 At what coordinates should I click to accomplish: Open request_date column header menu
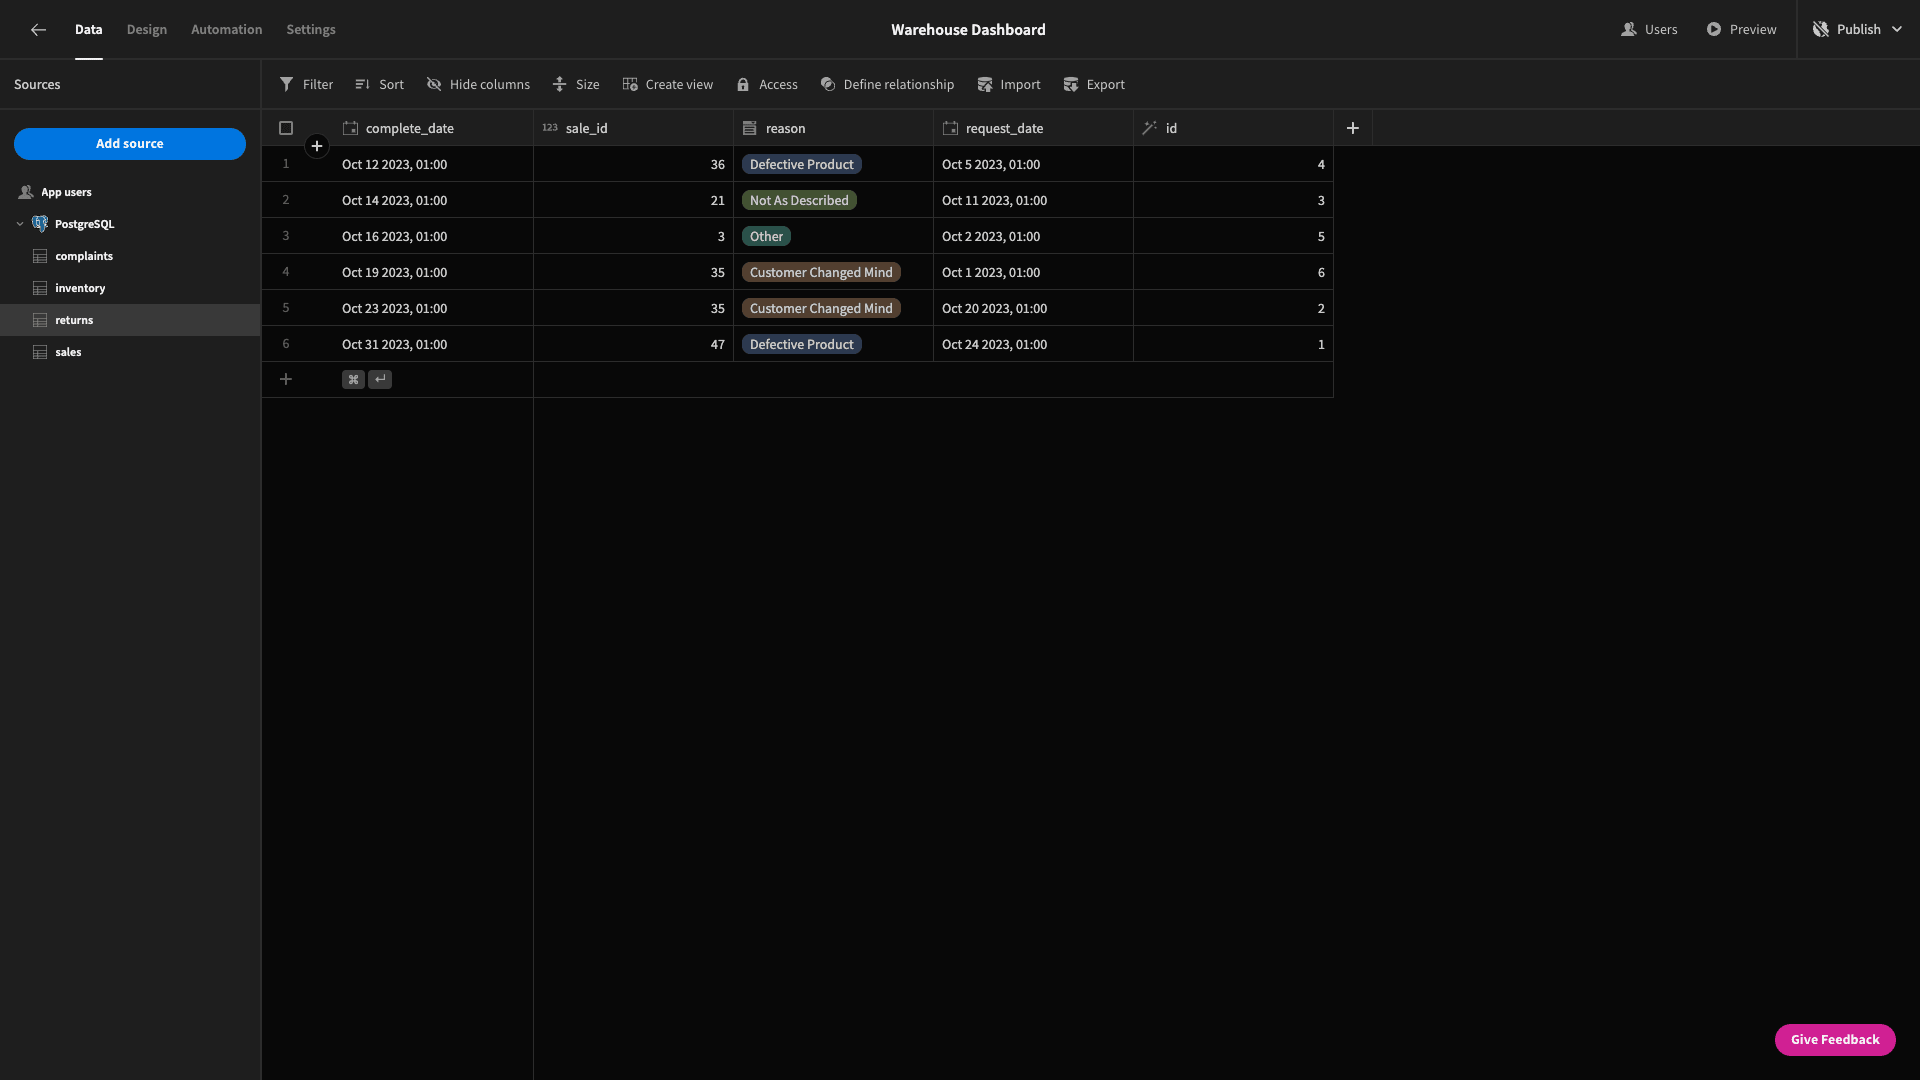pyautogui.click(x=1033, y=128)
